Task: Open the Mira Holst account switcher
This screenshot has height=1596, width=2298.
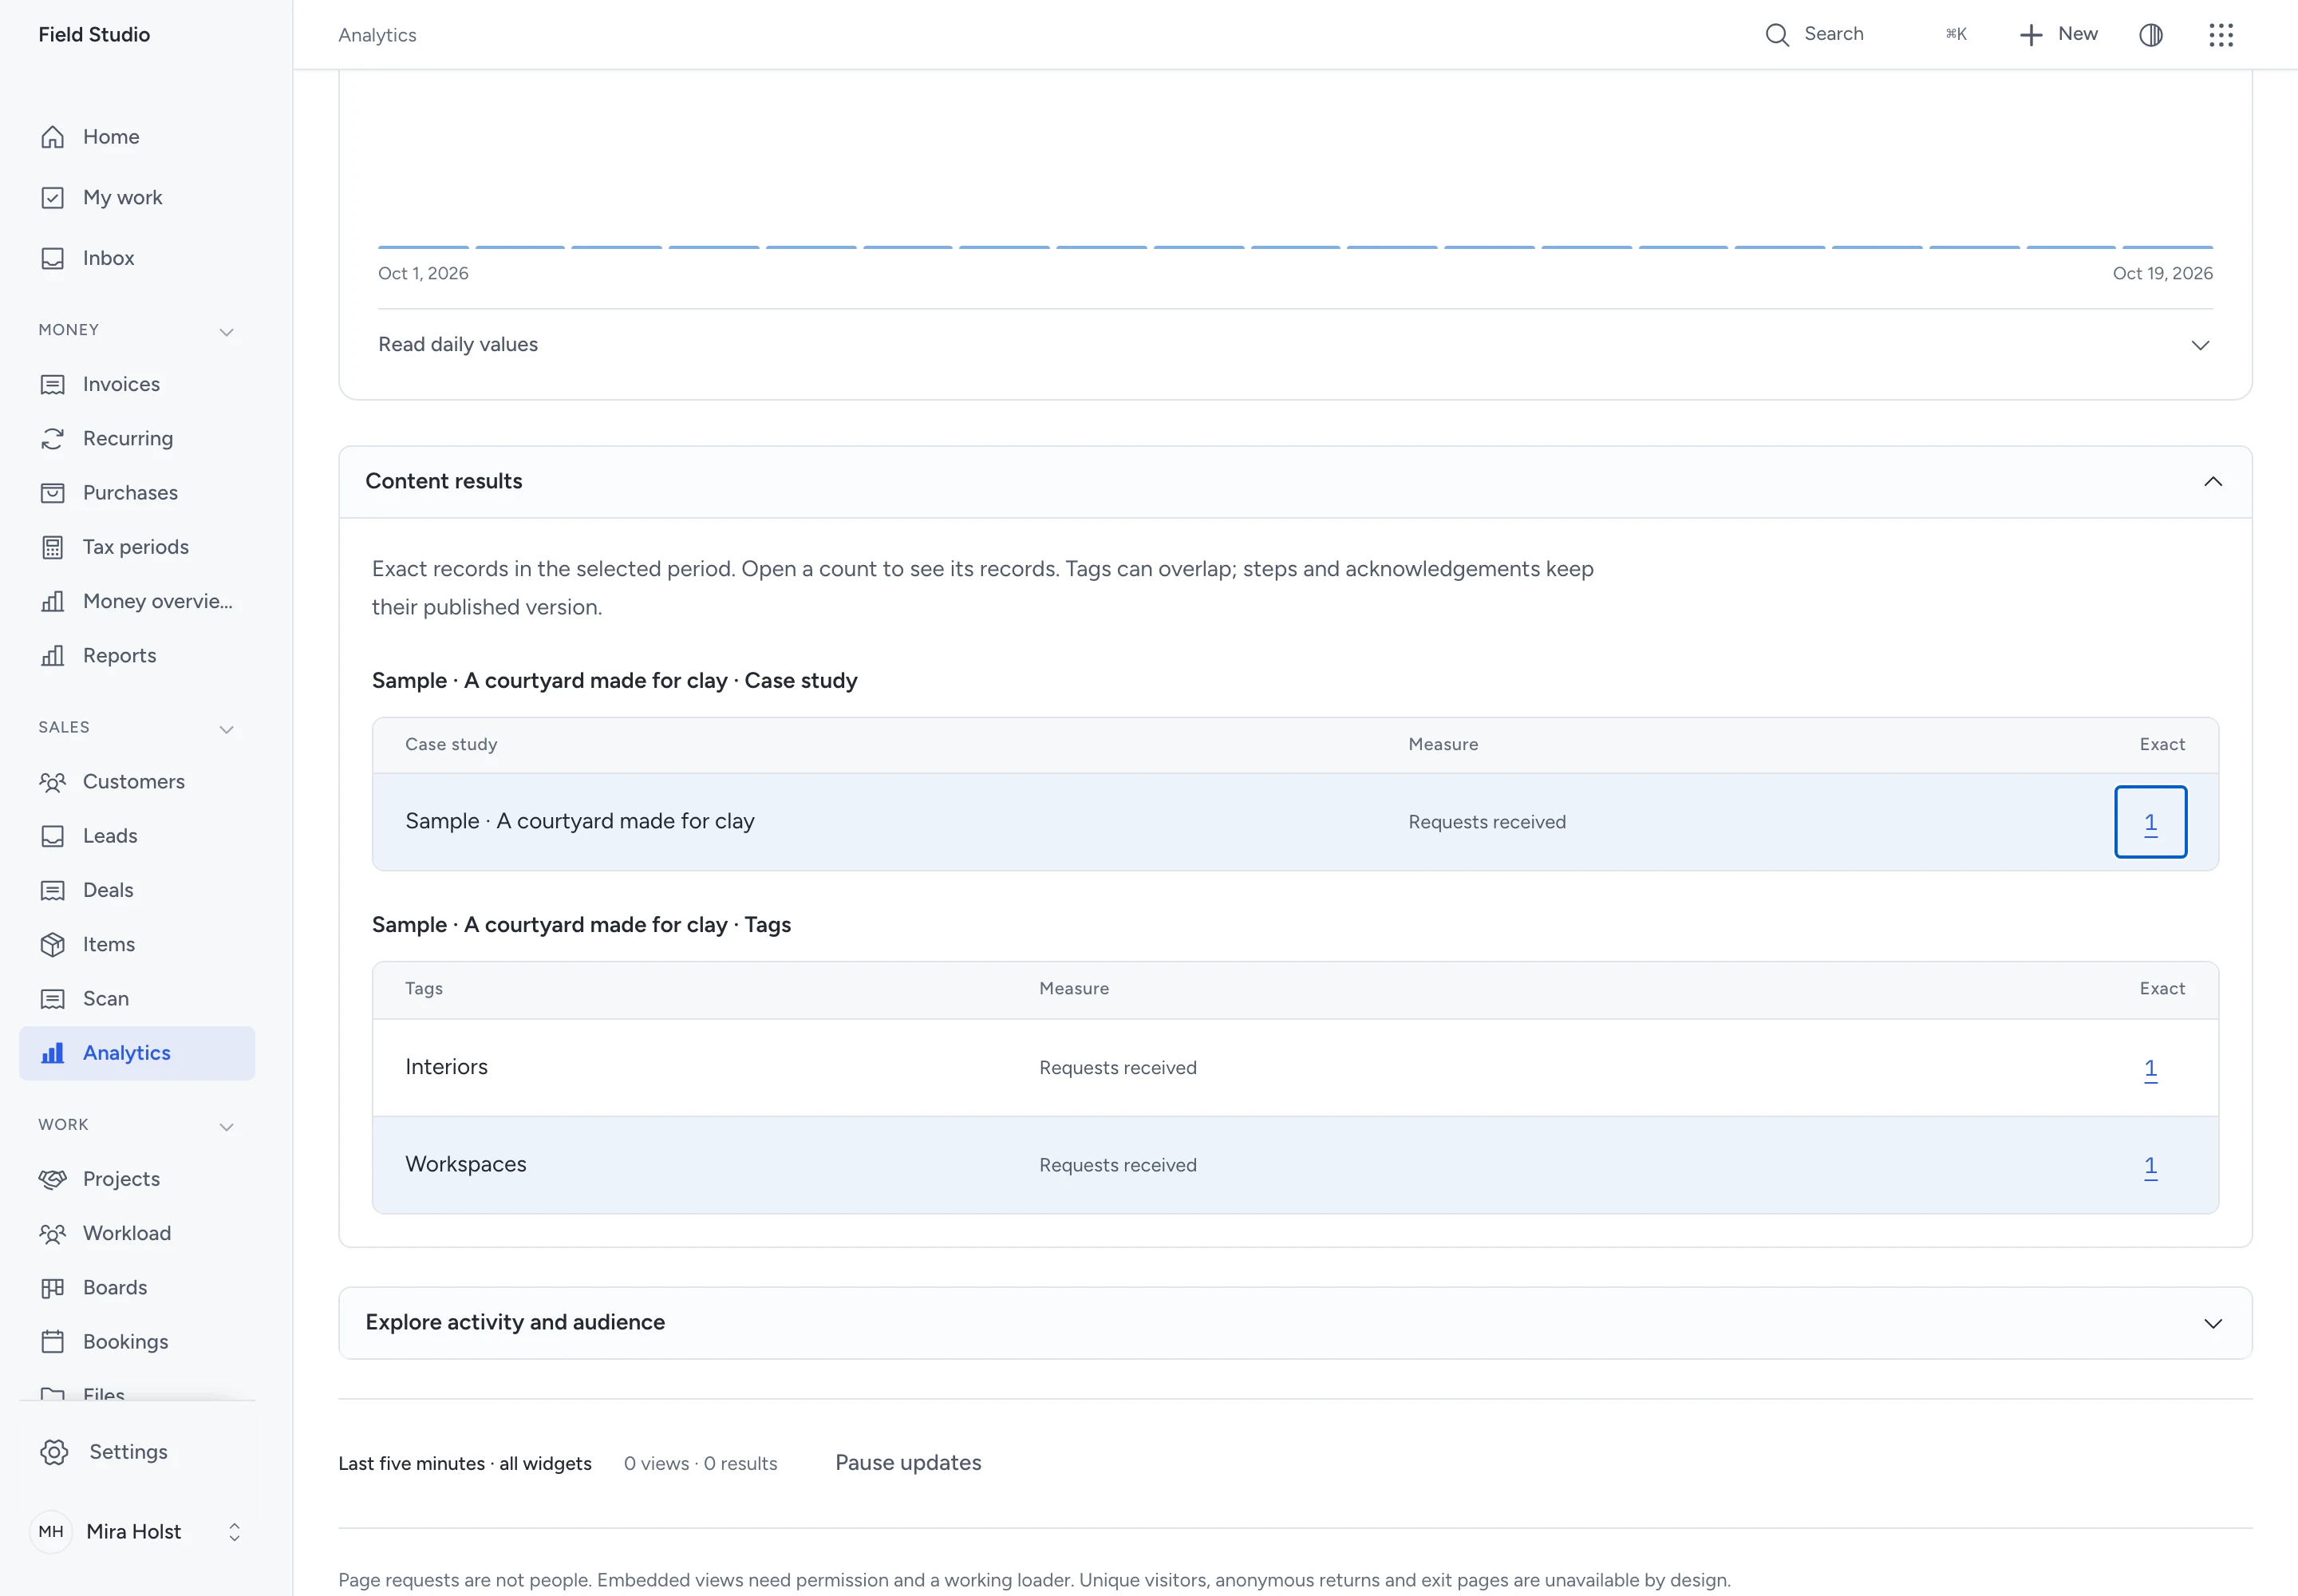Action: (x=138, y=1532)
